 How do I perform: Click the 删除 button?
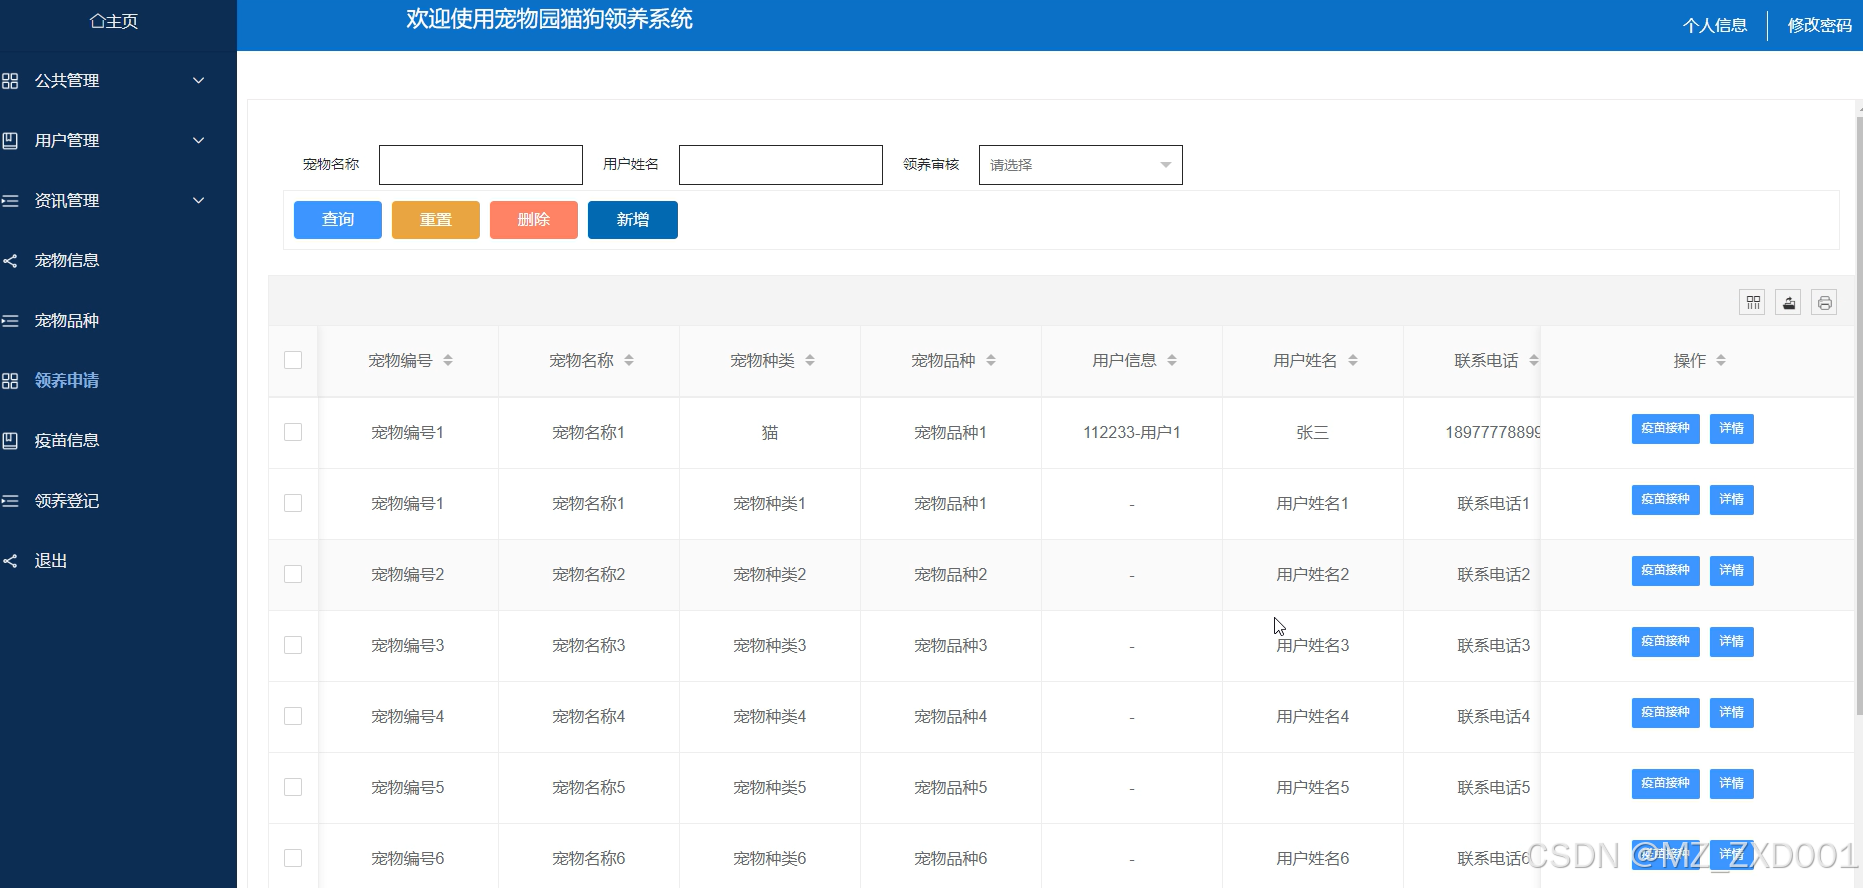tap(534, 220)
